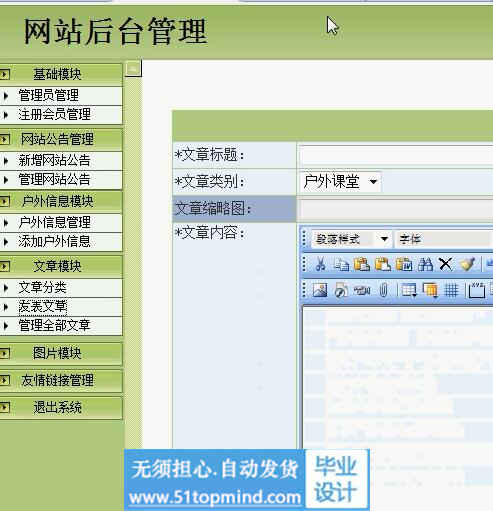Click the Insert Image icon
This screenshot has height=511, width=493.
(320, 290)
